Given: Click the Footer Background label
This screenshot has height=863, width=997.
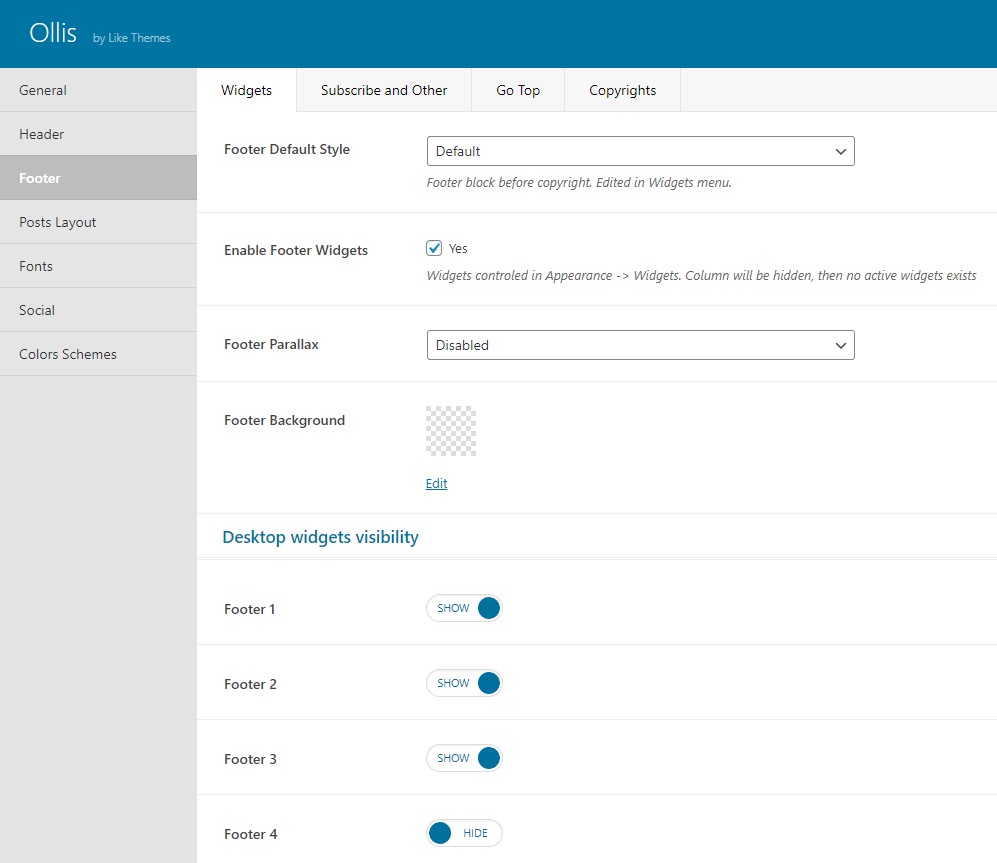Looking at the screenshot, I should 284,420.
